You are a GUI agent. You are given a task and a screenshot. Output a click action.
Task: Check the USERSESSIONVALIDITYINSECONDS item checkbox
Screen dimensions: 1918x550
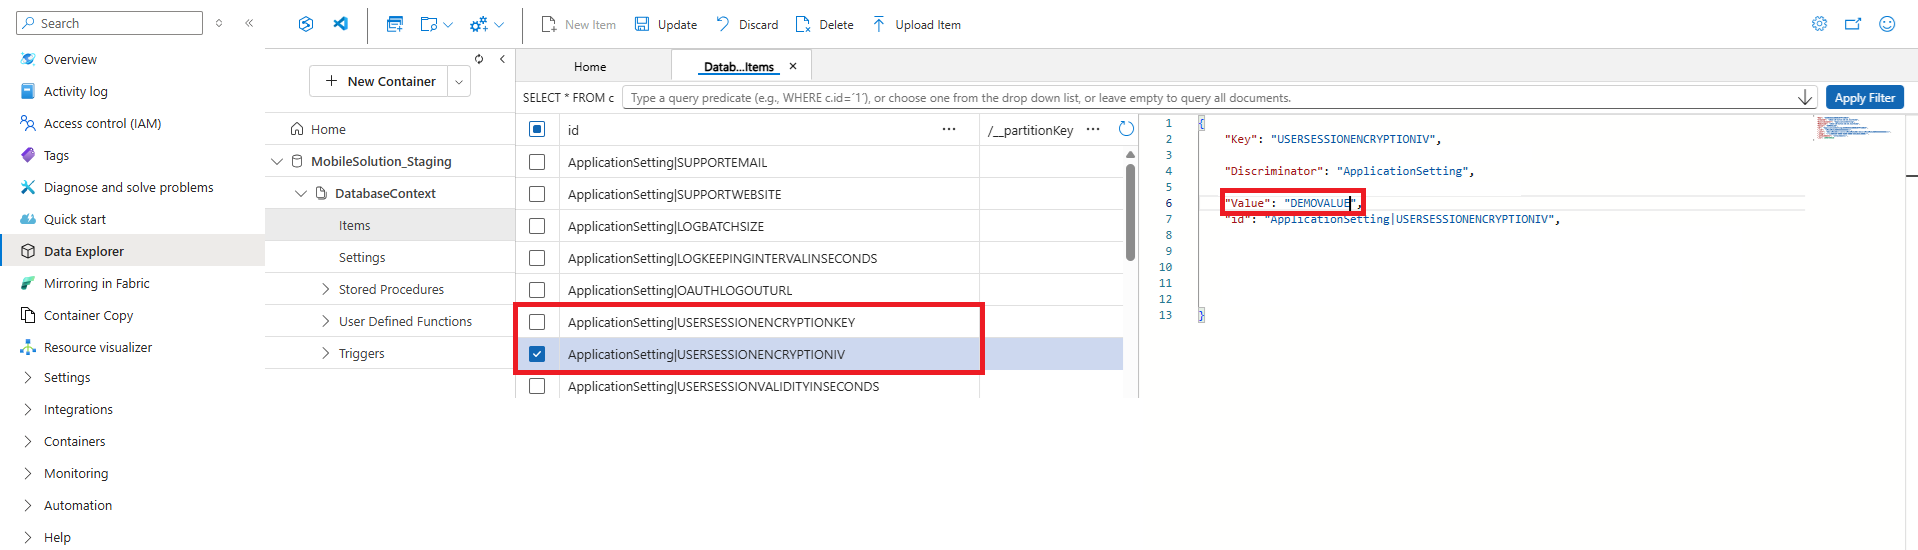click(537, 386)
